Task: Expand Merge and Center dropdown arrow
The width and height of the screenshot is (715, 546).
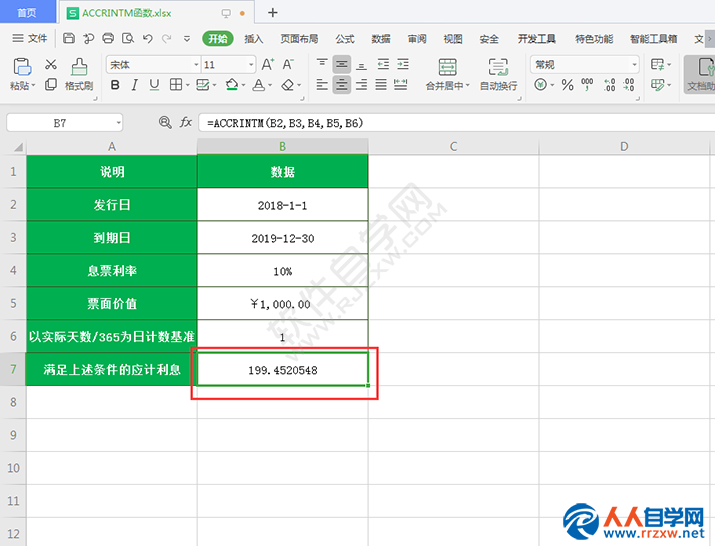Action: point(467,86)
